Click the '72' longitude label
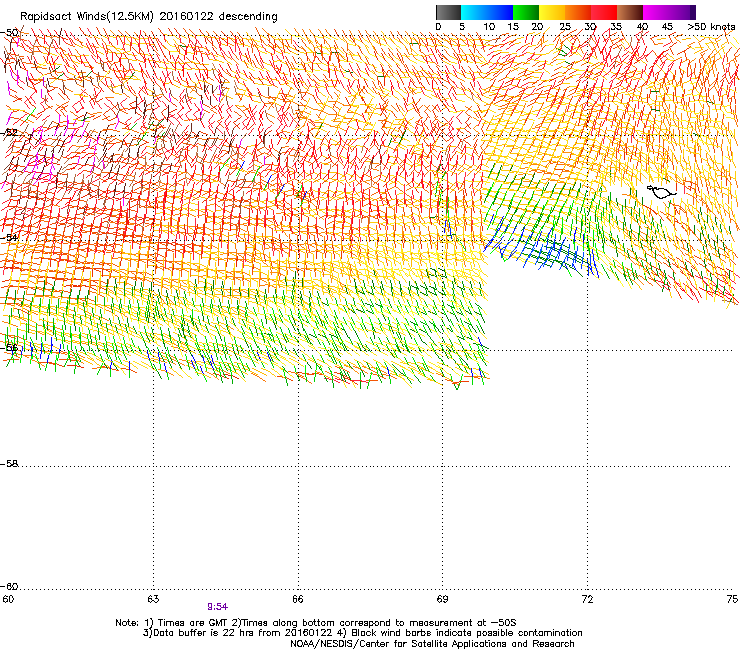Viewport: 740px width, 650px height. click(587, 599)
